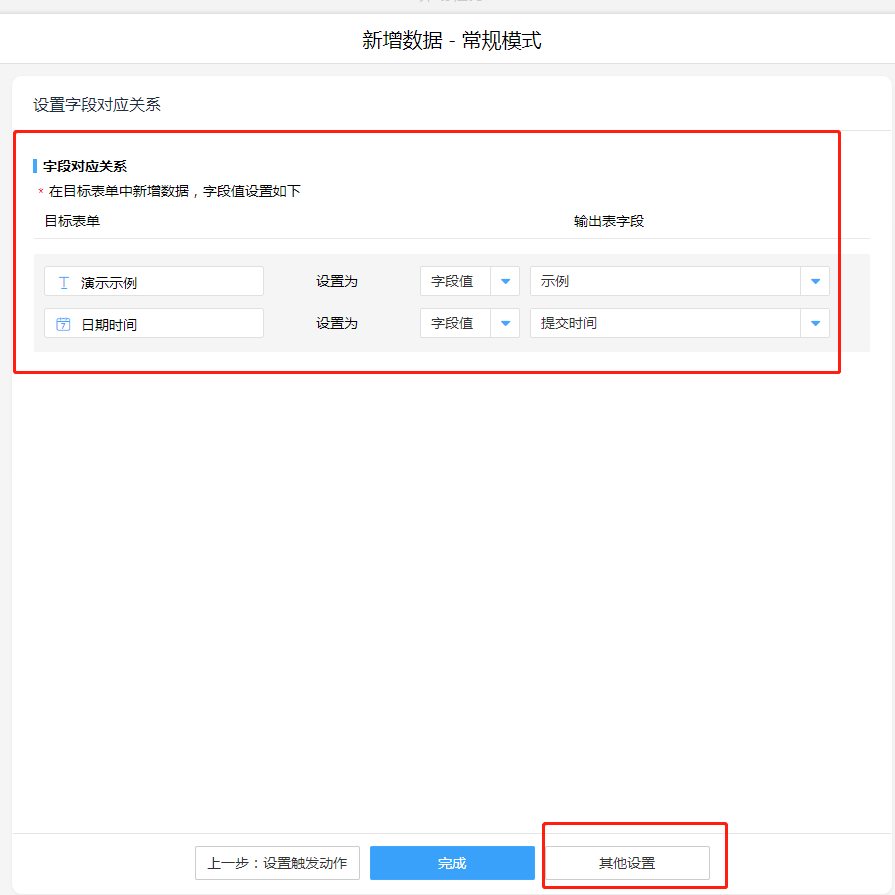895x895 pixels.
Task: Click the 提交时间 output field box
Action: click(x=664, y=324)
